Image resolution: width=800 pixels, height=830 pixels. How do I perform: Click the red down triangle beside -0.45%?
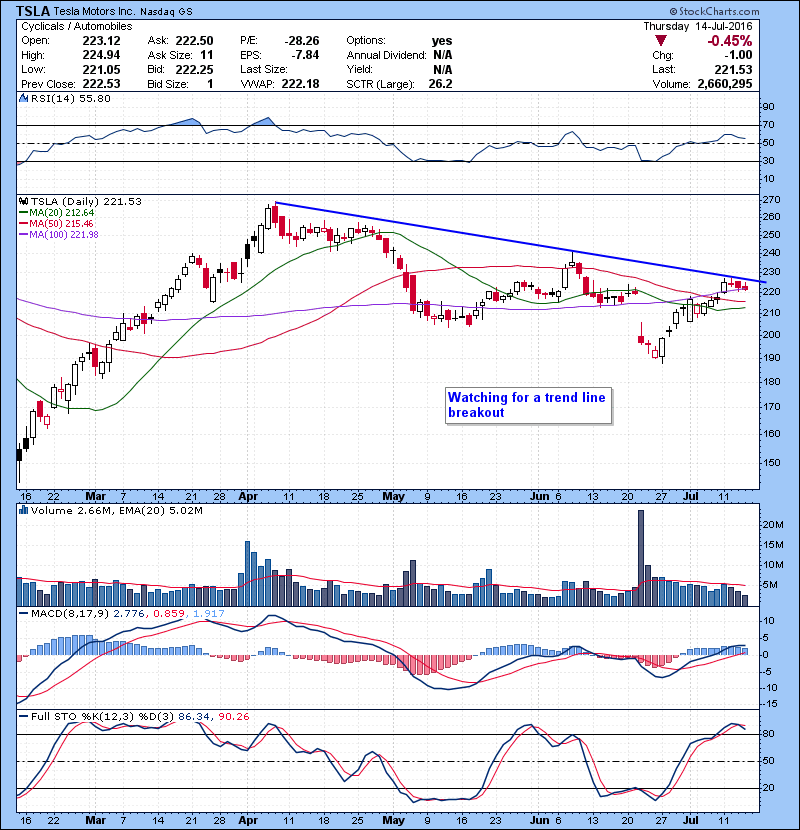point(660,41)
